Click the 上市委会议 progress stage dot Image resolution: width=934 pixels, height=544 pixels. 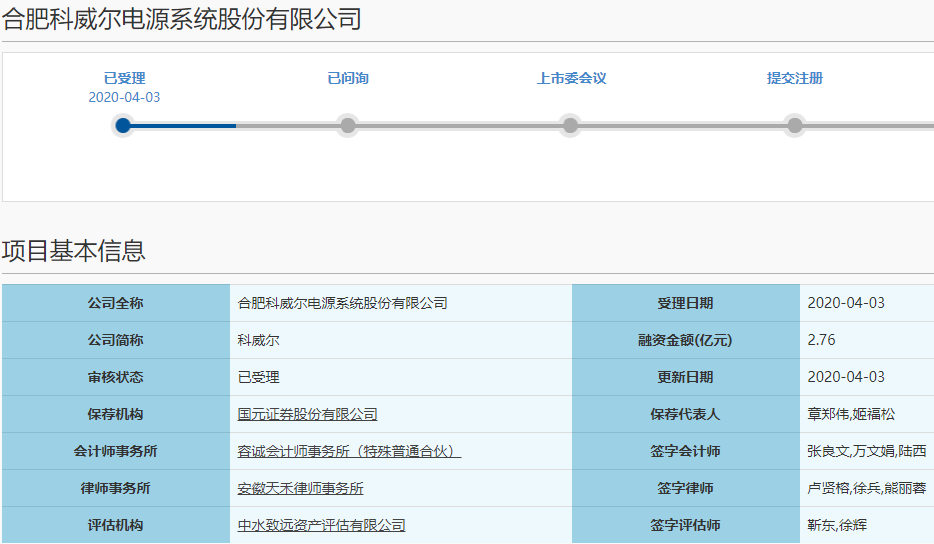pos(570,125)
